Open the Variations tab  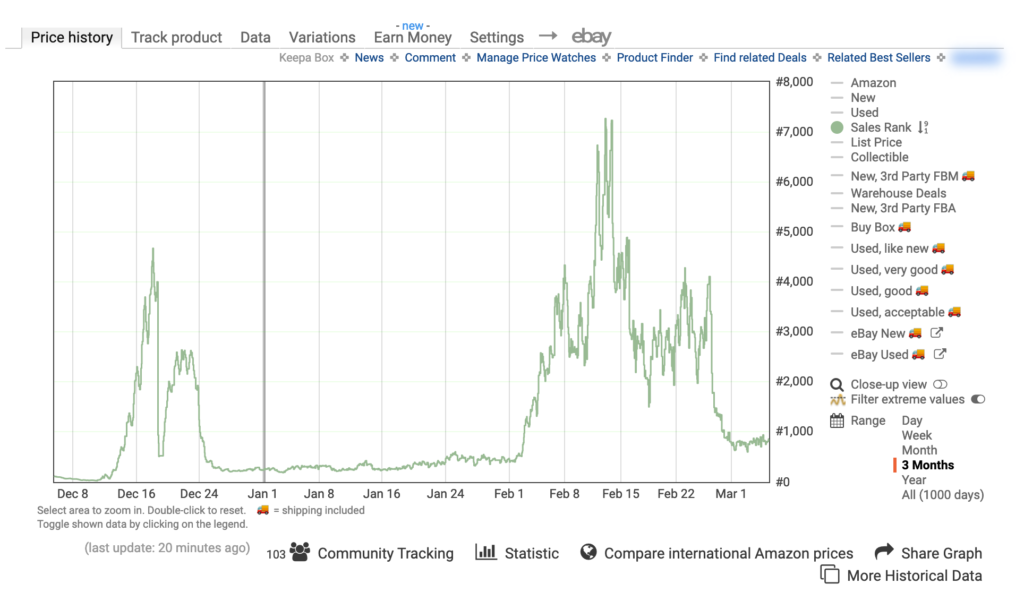322,37
